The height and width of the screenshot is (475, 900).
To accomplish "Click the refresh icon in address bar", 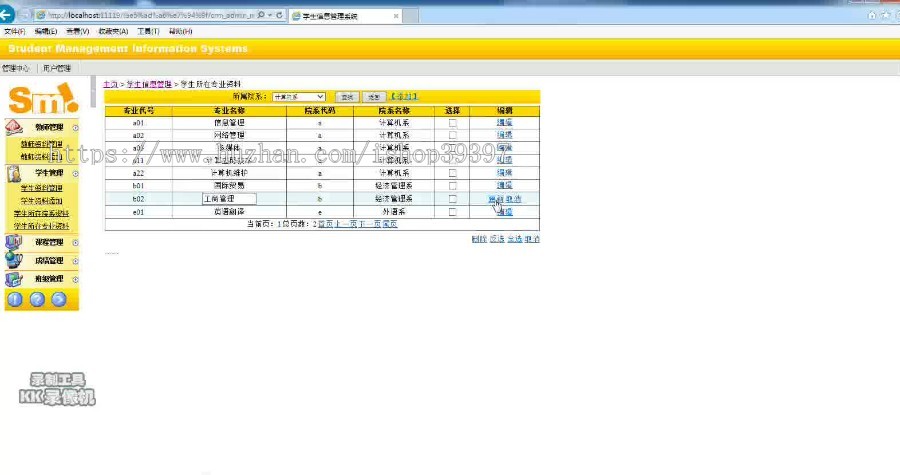I will tap(280, 15).
